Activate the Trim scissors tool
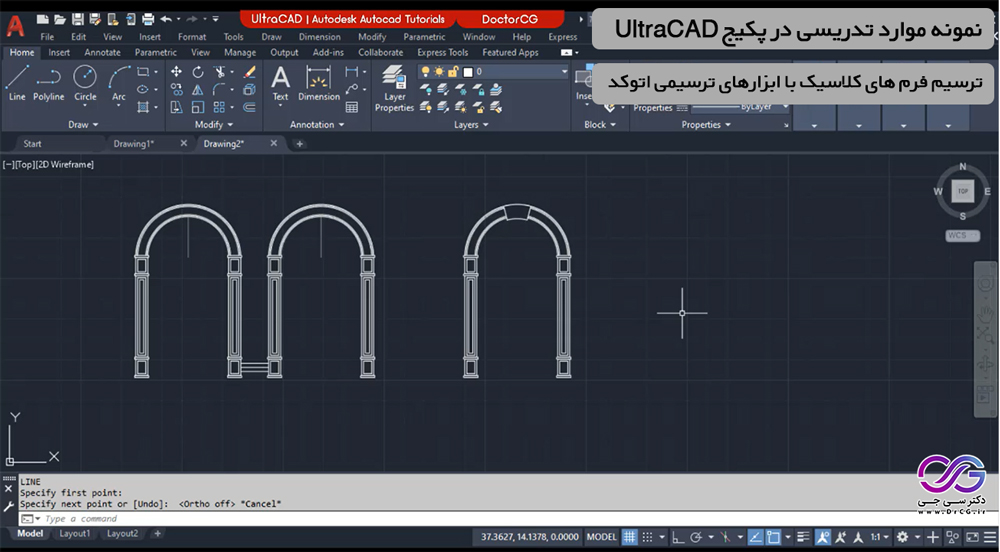1000x552 pixels. point(220,71)
